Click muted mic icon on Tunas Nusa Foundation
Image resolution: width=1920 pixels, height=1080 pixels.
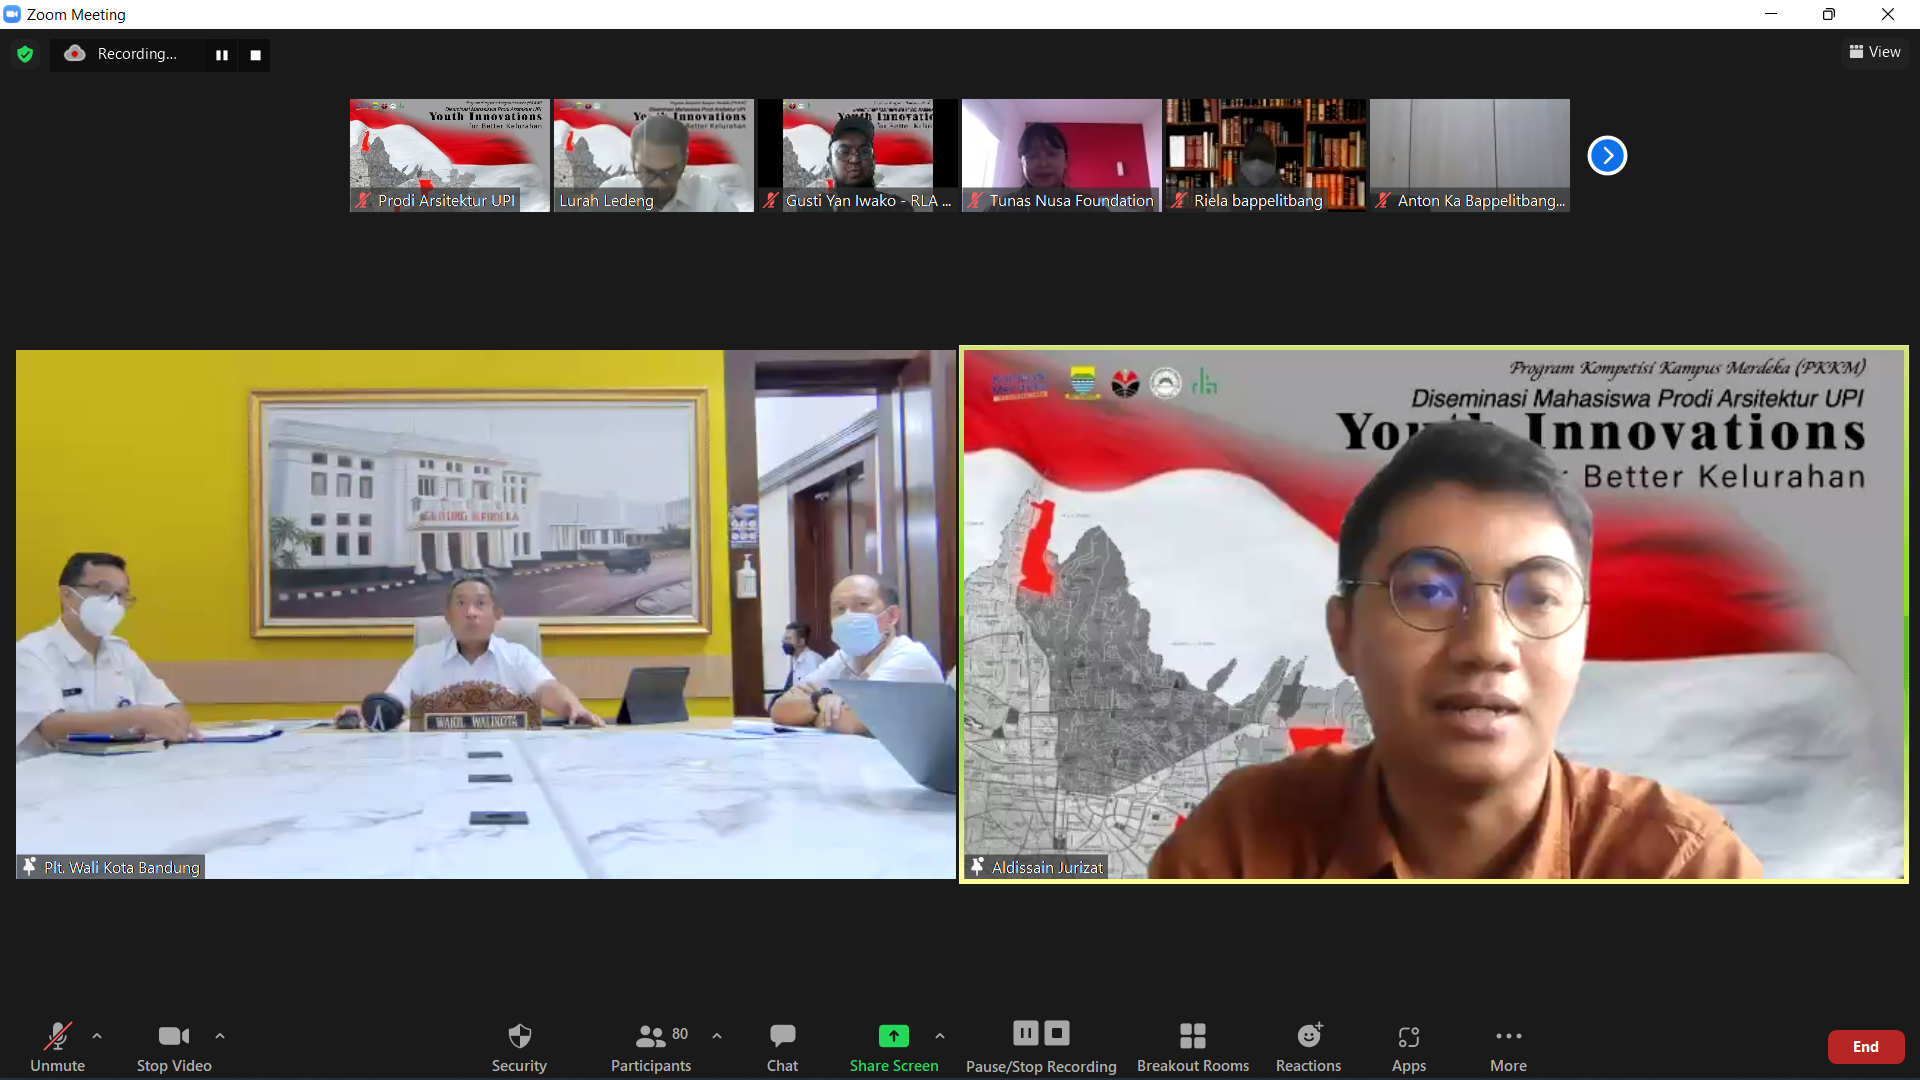click(x=975, y=200)
